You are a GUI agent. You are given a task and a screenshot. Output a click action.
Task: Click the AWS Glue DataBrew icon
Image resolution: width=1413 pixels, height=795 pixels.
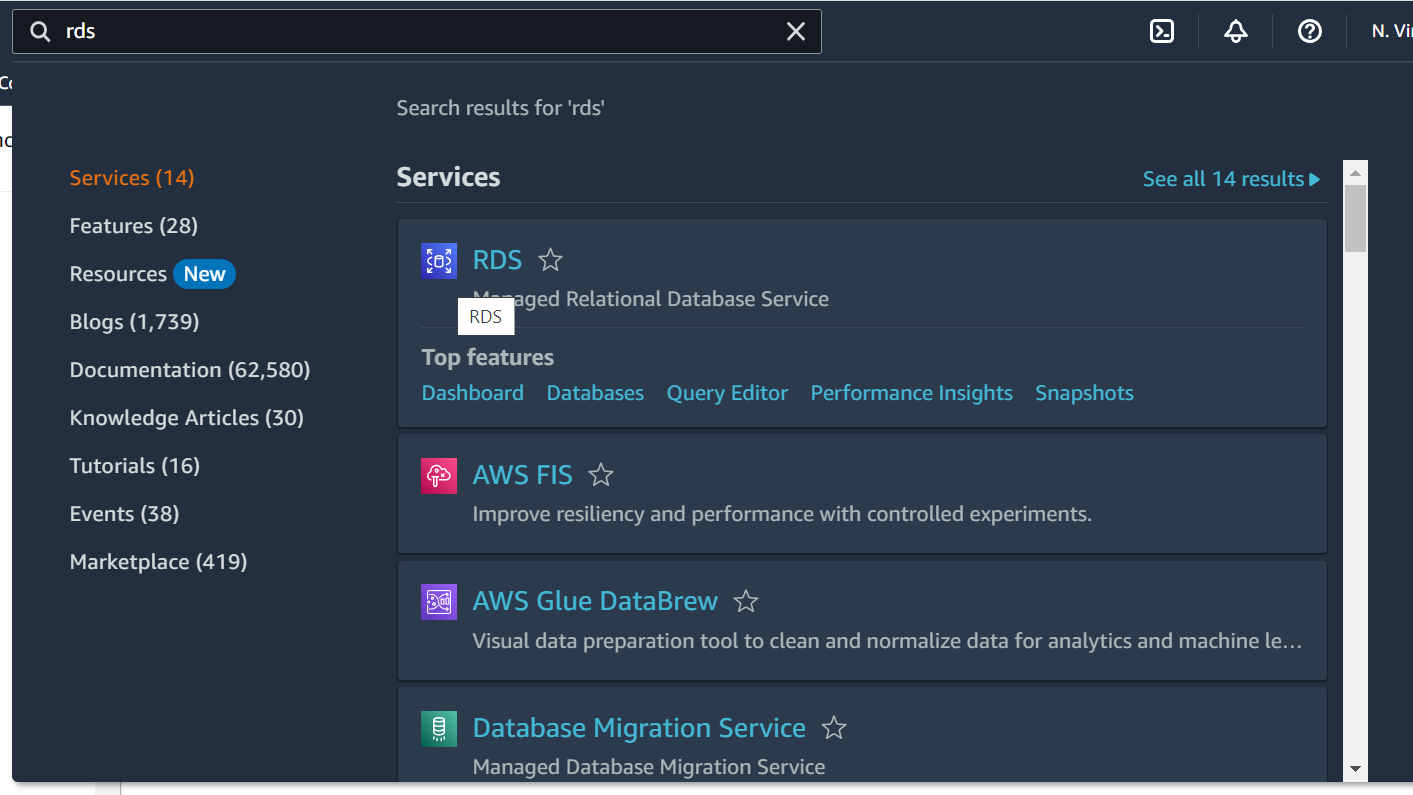(x=439, y=602)
